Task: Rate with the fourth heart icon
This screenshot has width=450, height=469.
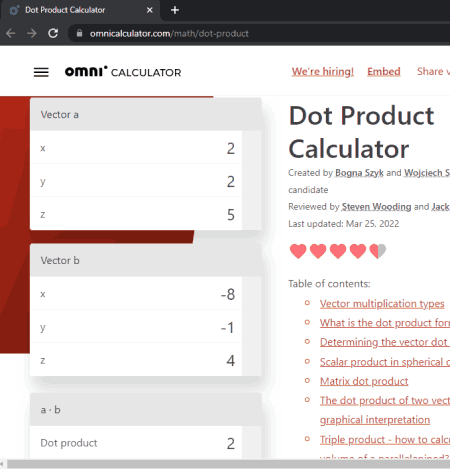Action: pyautogui.click(x=358, y=251)
